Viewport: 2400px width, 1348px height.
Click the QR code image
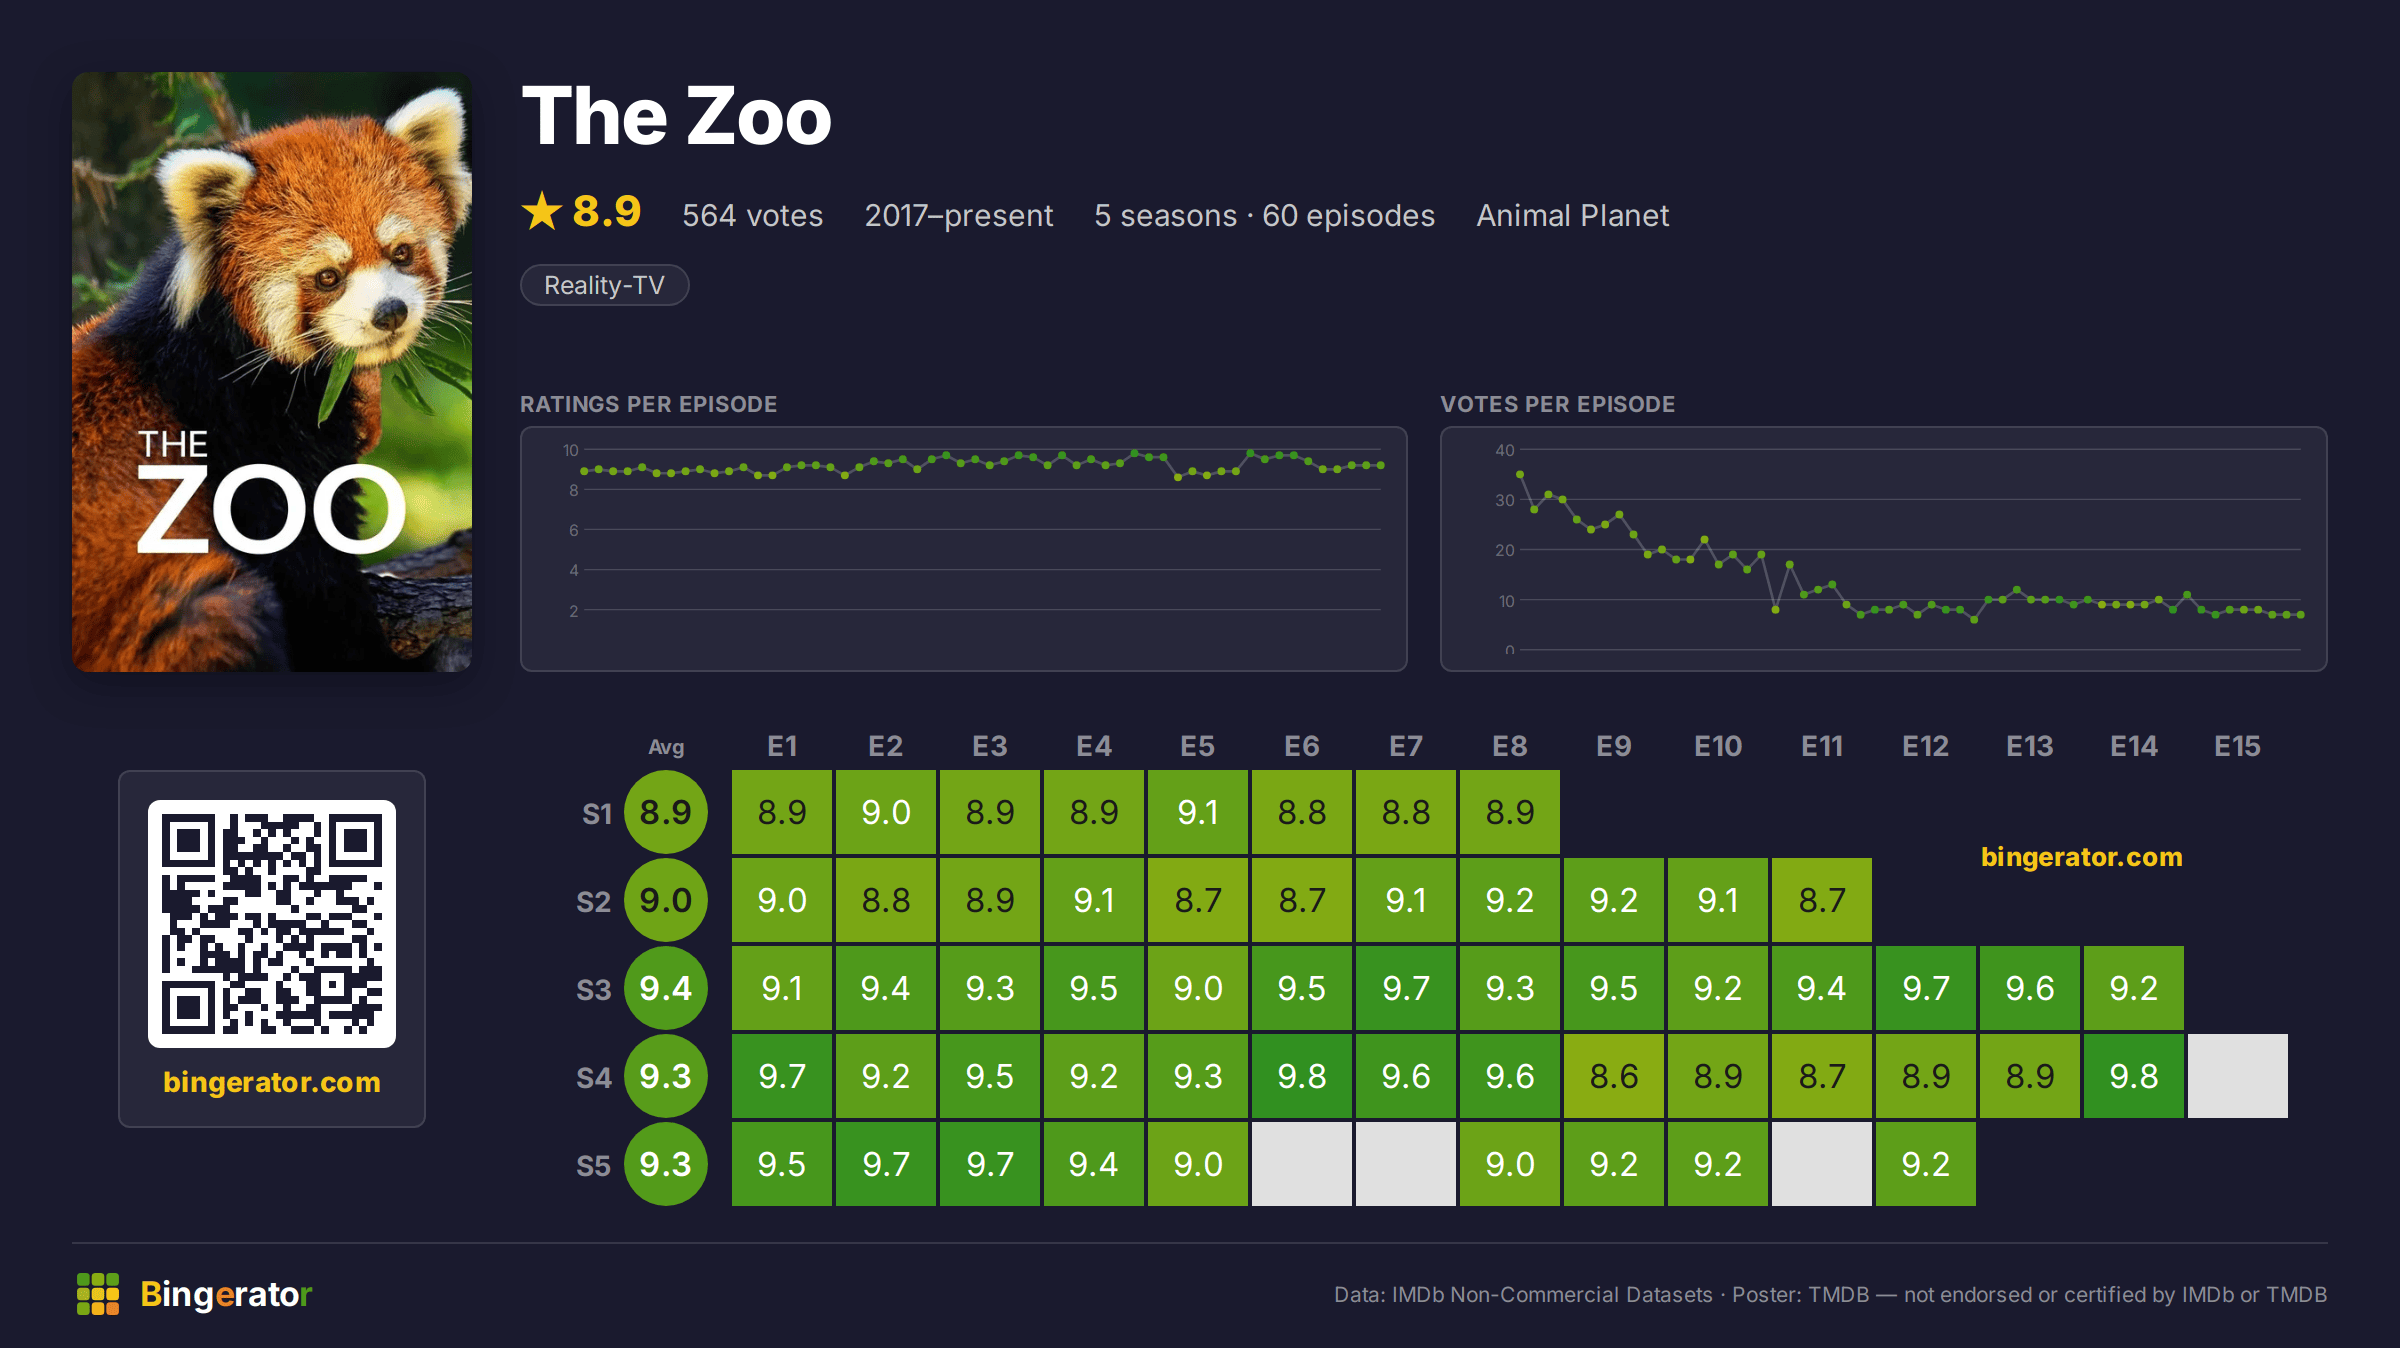tap(272, 924)
